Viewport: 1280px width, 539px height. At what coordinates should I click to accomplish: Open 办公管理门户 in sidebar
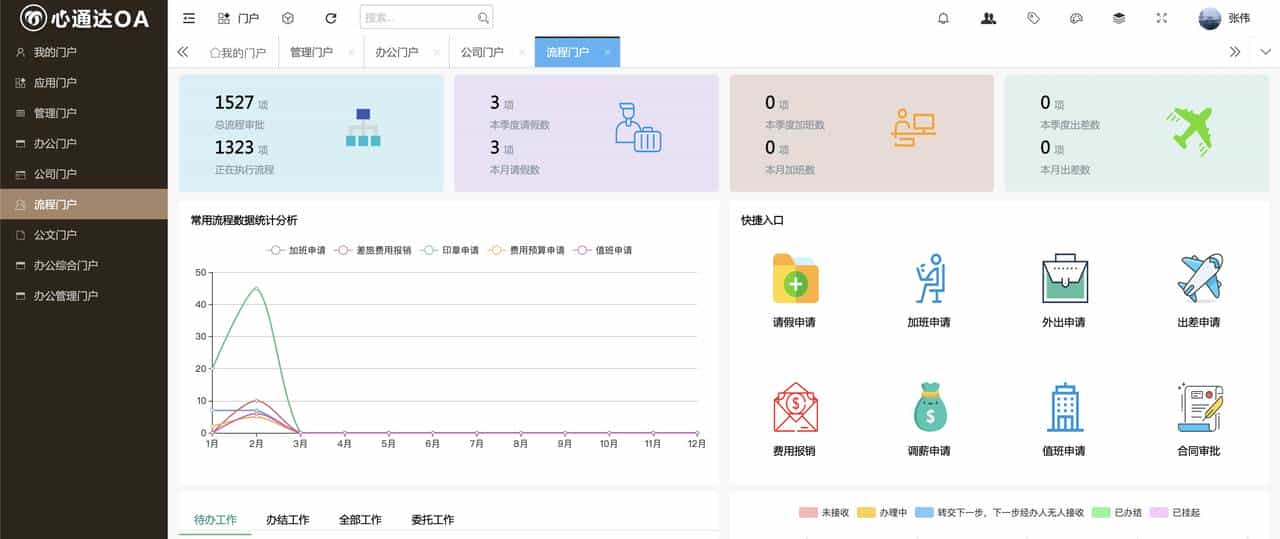pyautogui.click(x=84, y=296)
